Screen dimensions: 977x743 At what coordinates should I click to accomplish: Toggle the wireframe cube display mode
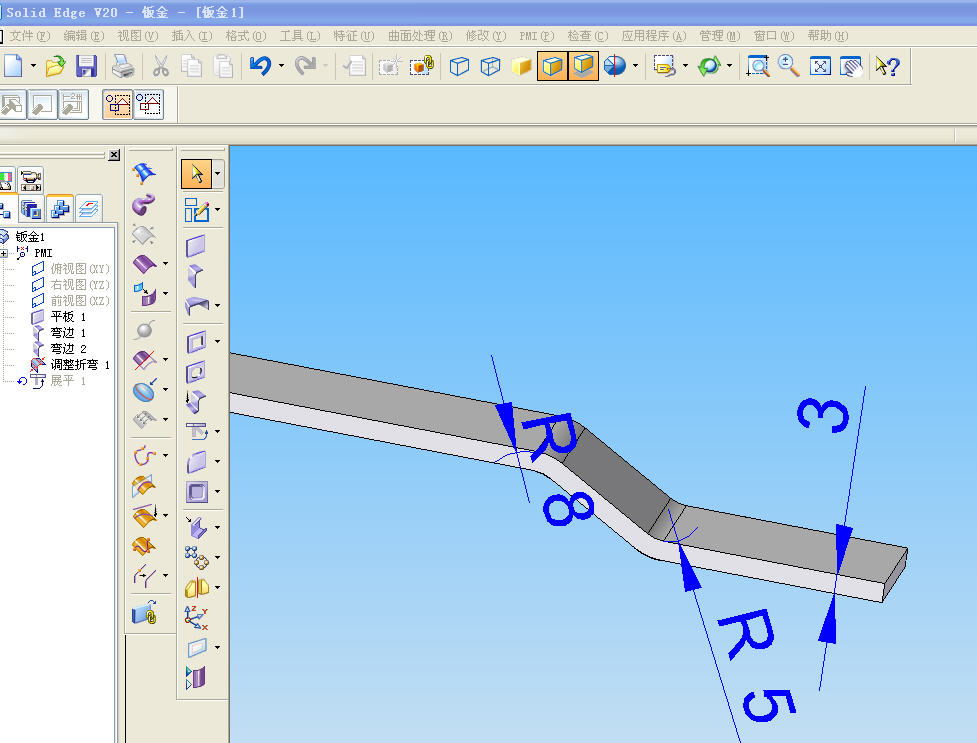pos(459,65)
